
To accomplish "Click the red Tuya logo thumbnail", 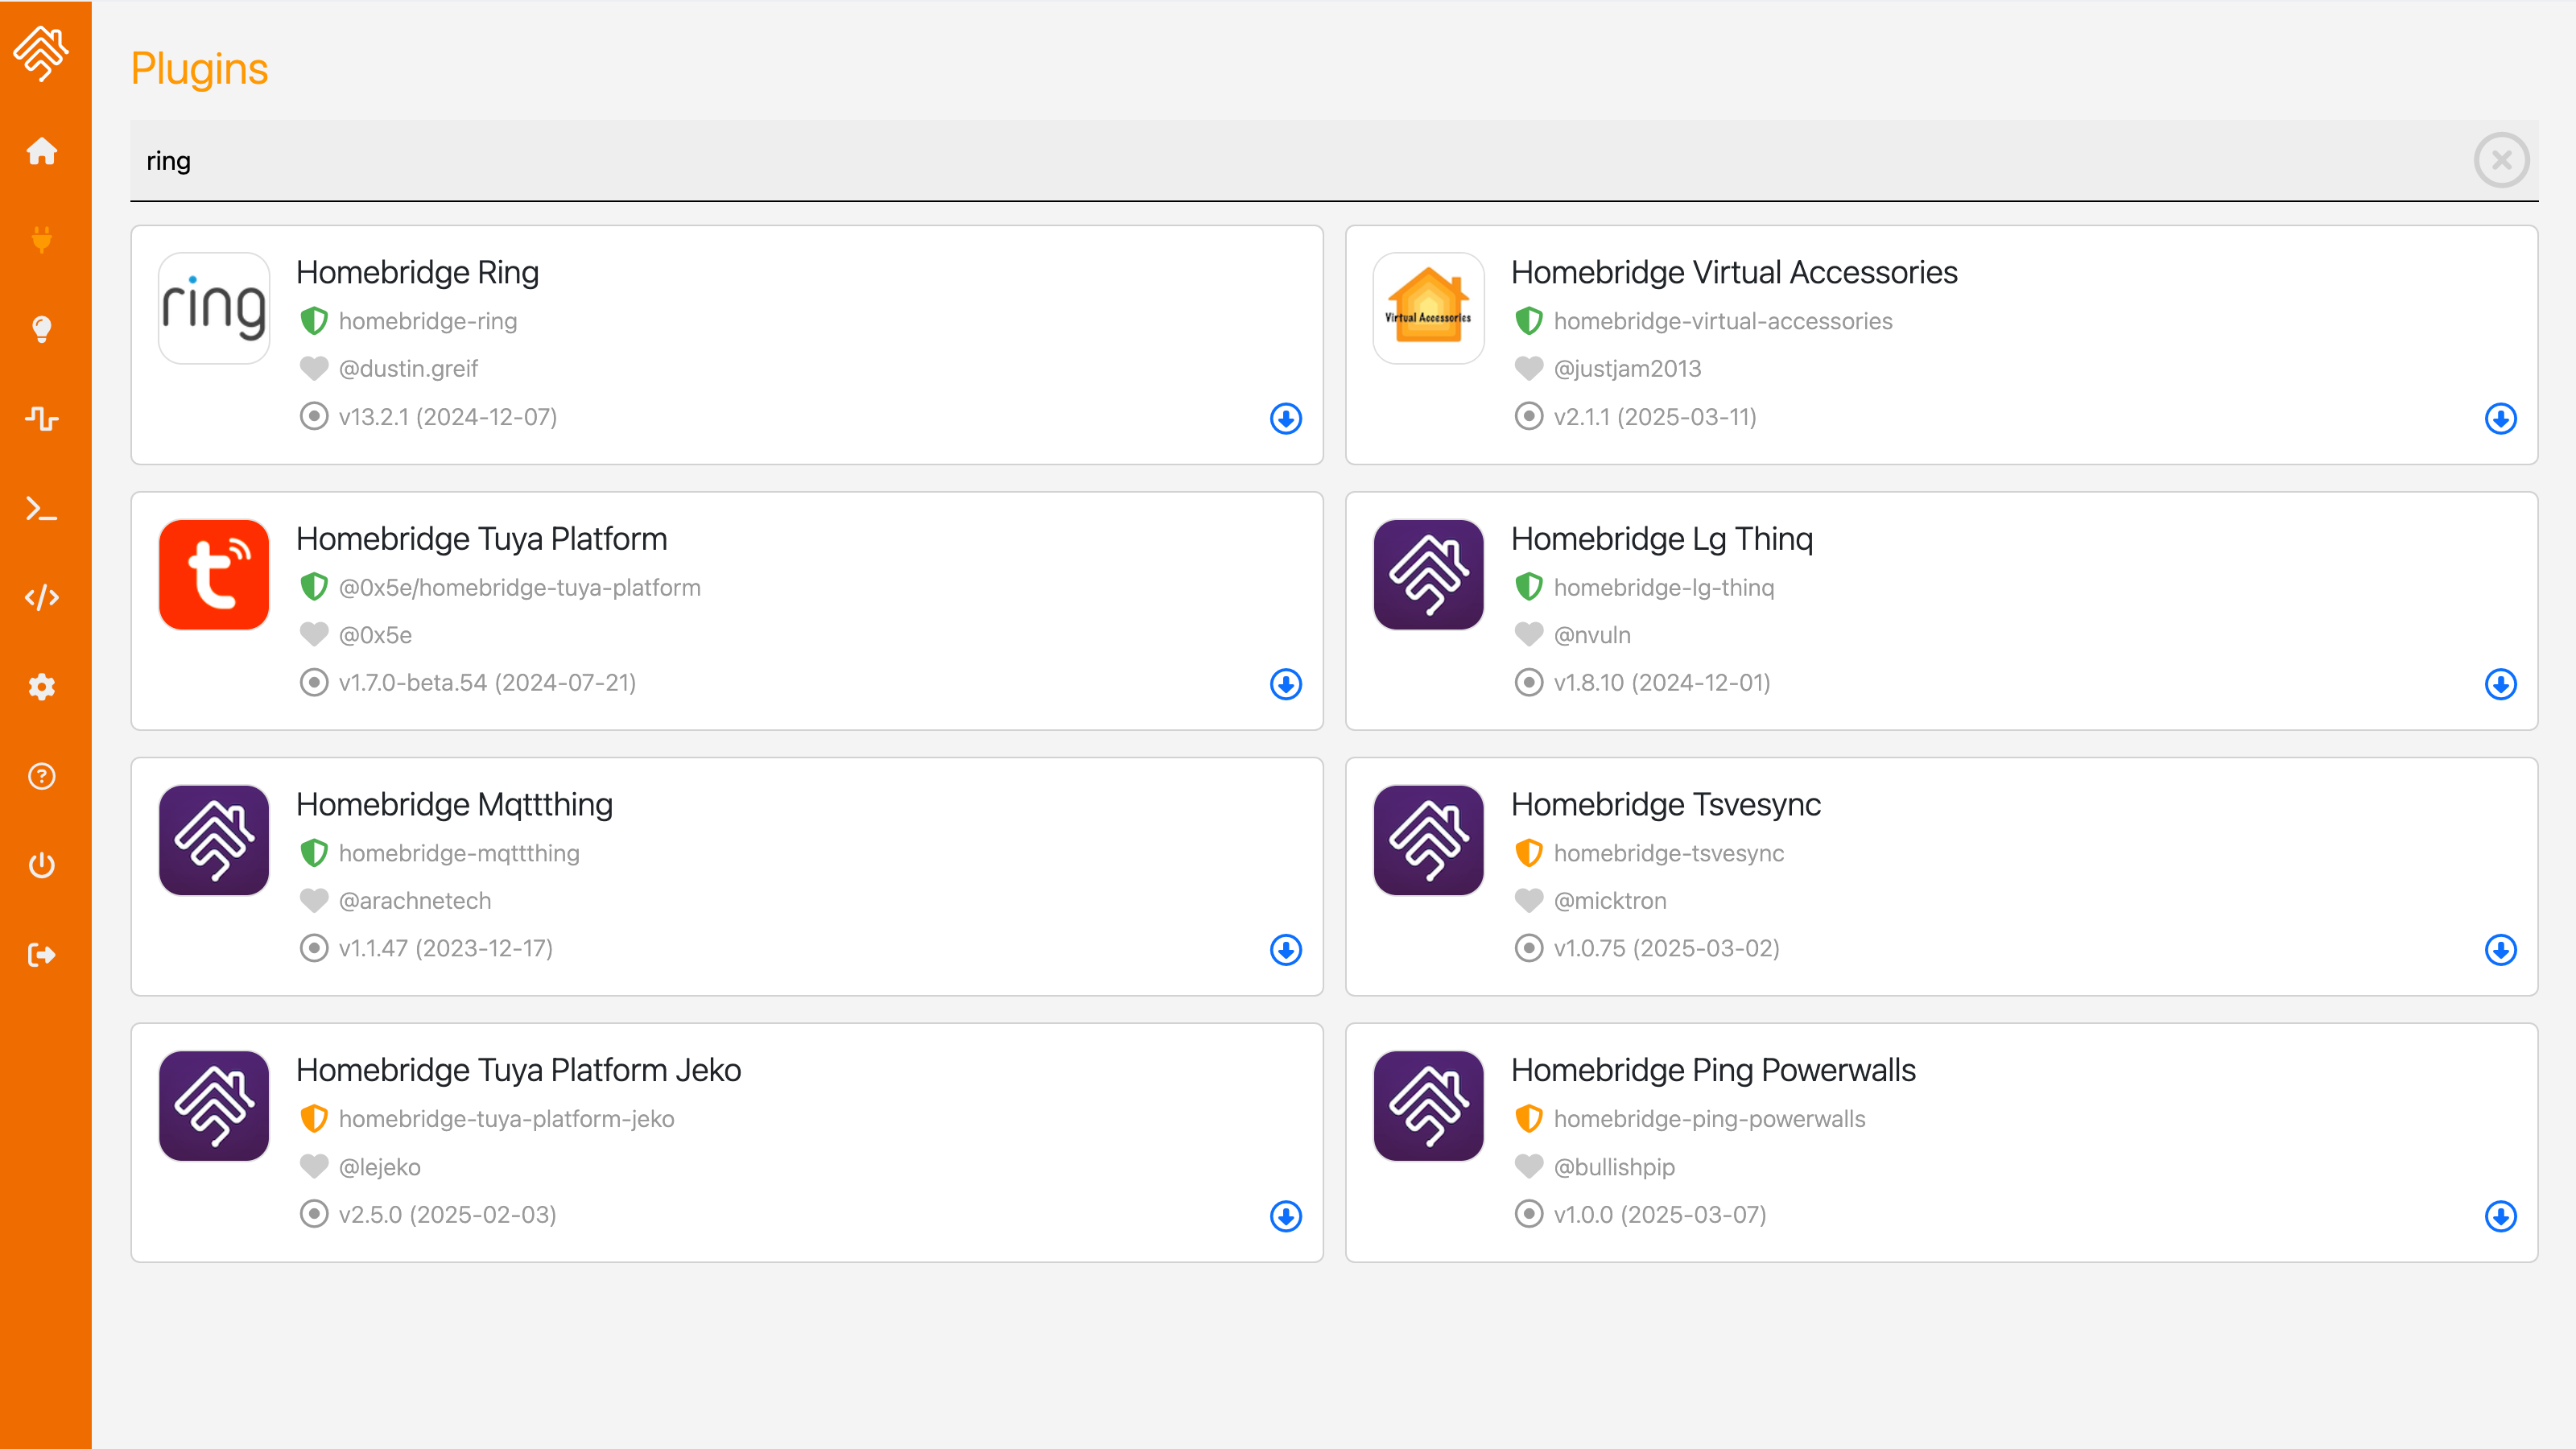I will point(214,574).
